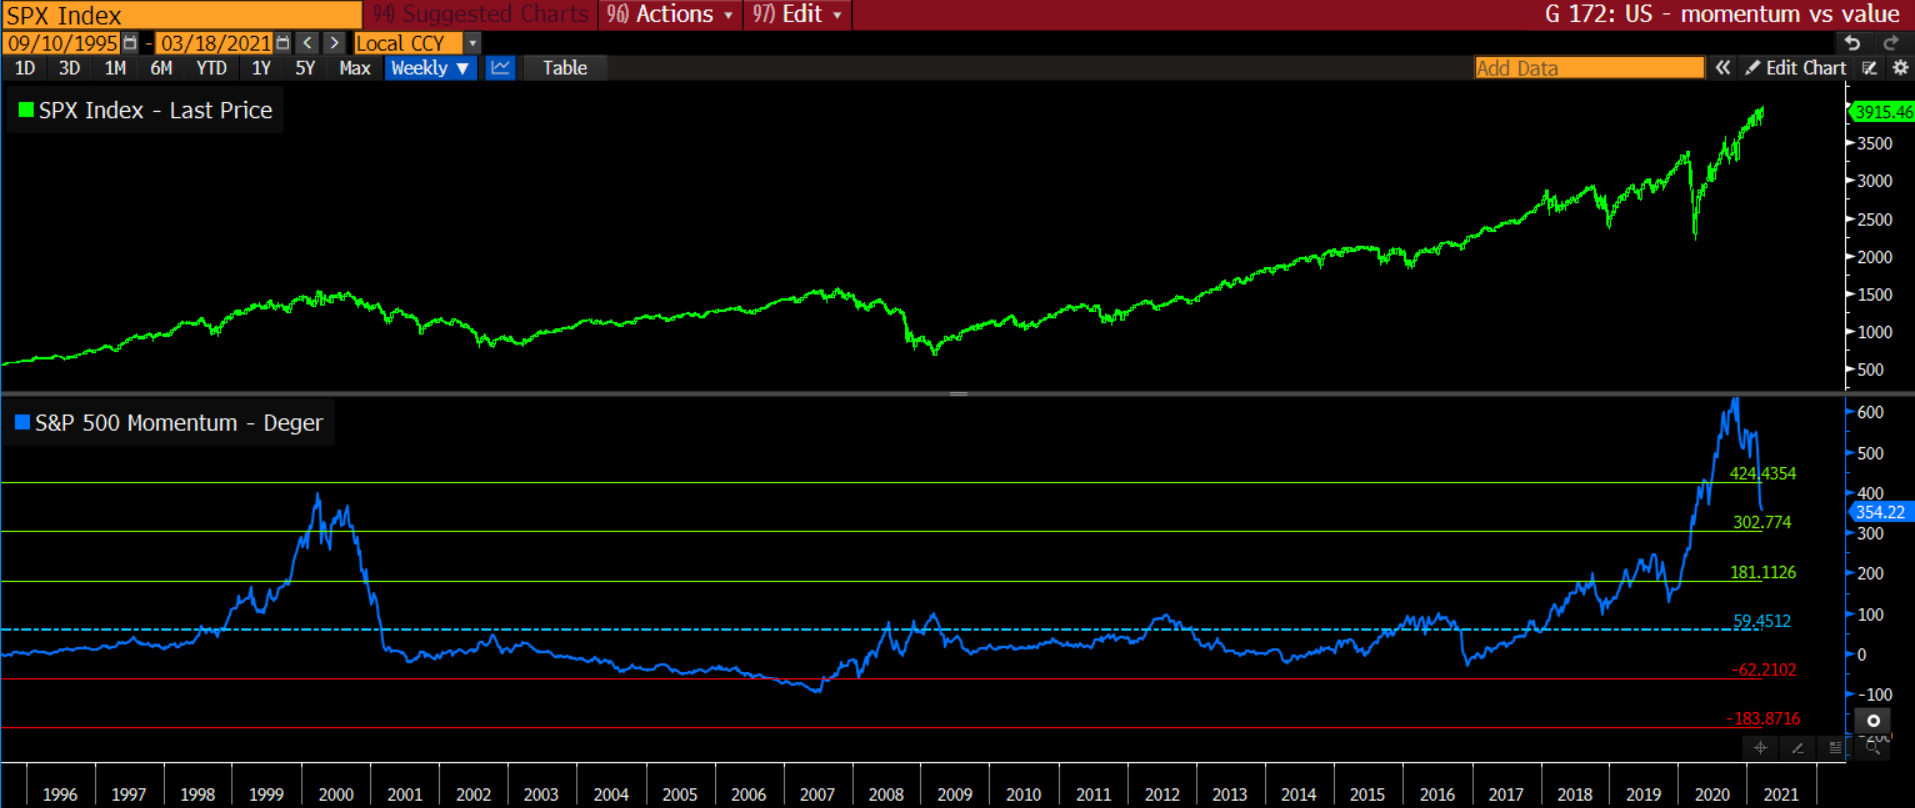Open the Actions menu
The width and height of the screenshot is (1915, 808).
(670, 14)
